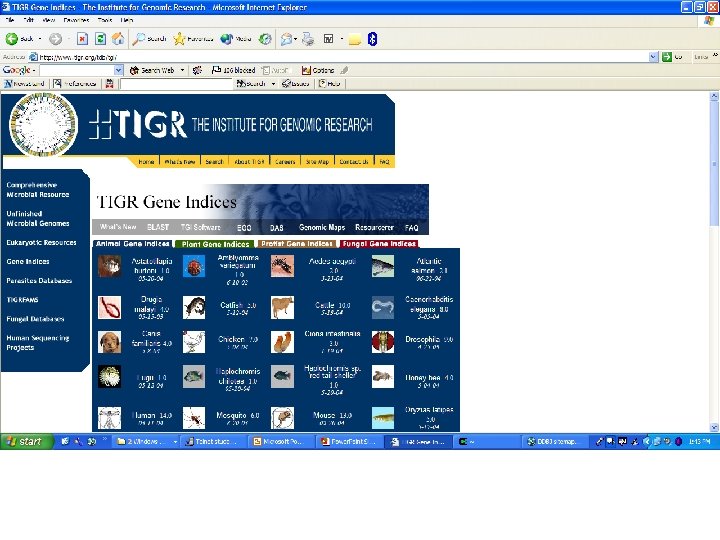
Task: Click the BLAST link in gene indices bar
Action: pyautogui.click(x=158, y=227)
